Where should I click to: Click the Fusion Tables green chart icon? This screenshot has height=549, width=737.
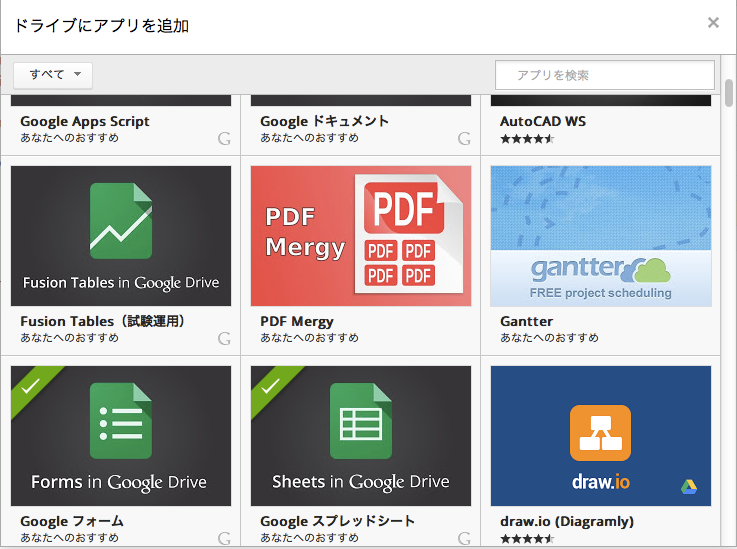coord(121,220)
